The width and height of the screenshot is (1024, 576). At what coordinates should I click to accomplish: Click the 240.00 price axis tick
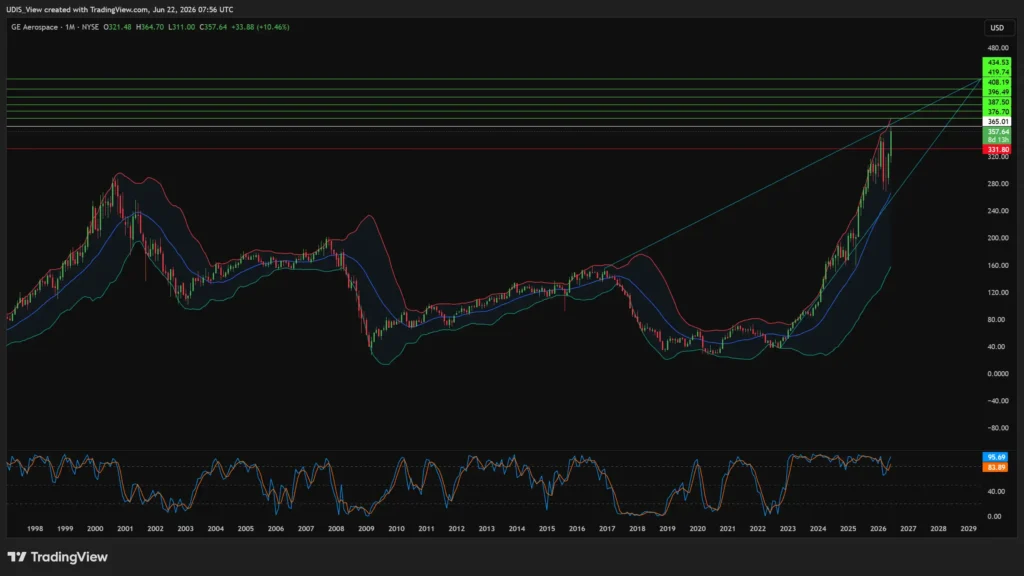[997, 211]
